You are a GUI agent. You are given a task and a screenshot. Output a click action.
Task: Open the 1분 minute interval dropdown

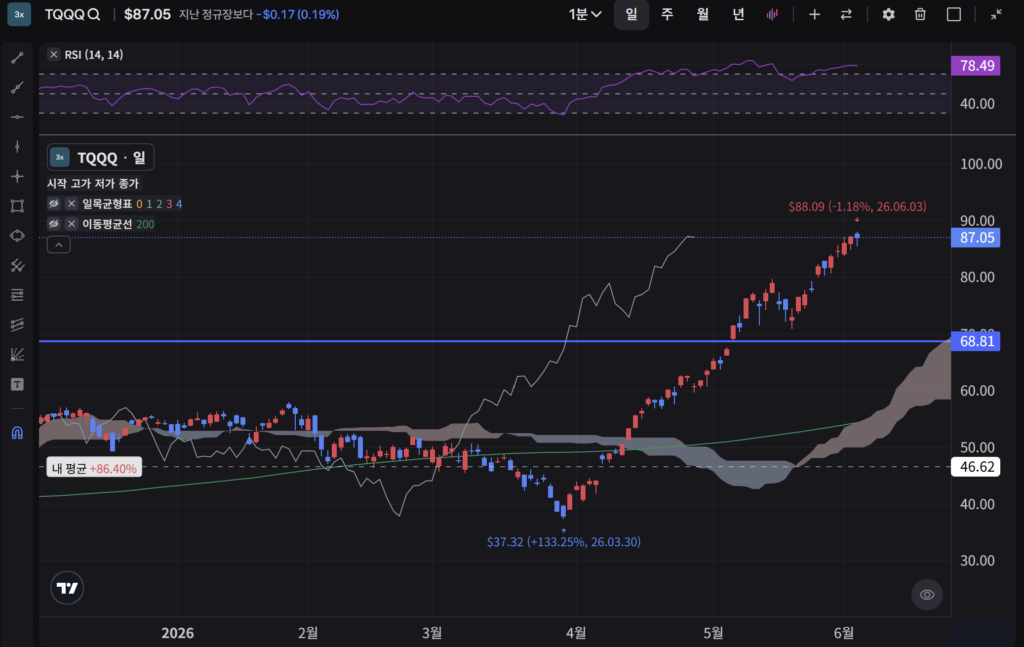pyautogui.click(x=584, y=14)
